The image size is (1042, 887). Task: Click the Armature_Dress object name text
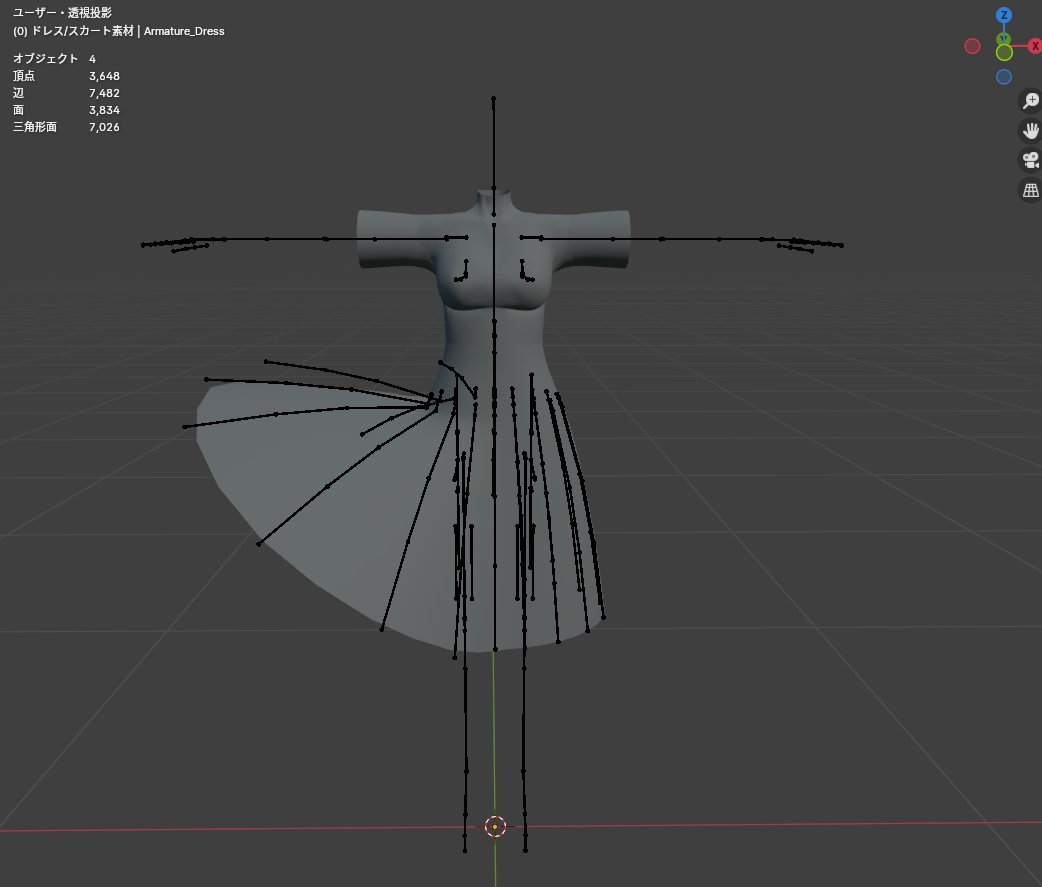(x=184, y=31)
